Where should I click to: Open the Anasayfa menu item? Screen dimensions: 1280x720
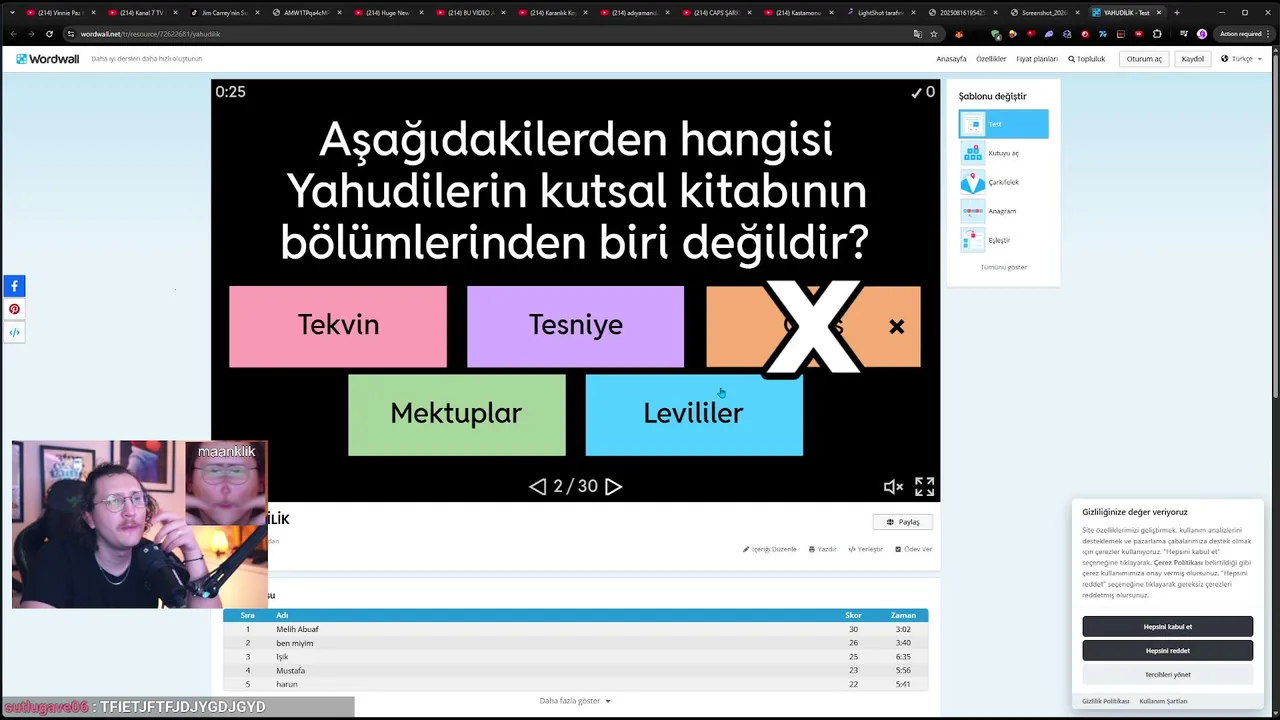[951, 59]
